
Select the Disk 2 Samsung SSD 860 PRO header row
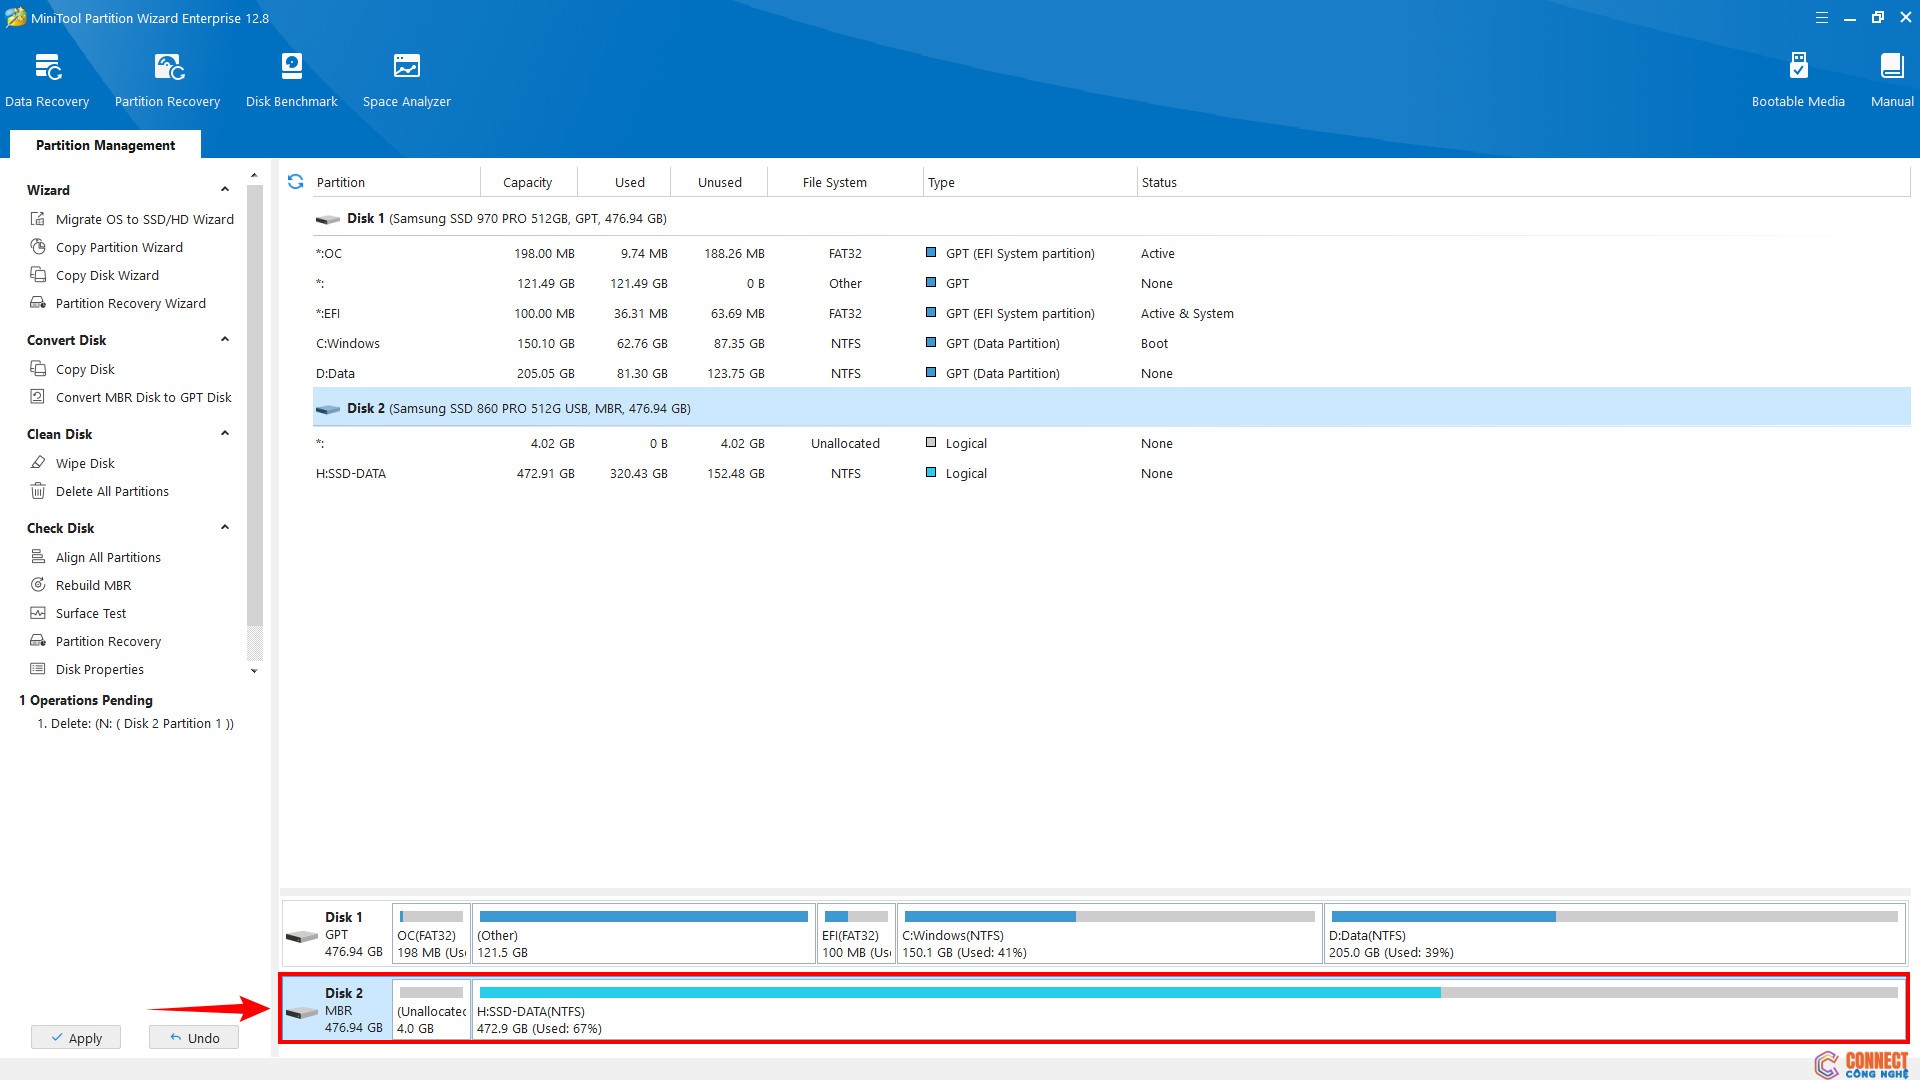[1111, 408]
